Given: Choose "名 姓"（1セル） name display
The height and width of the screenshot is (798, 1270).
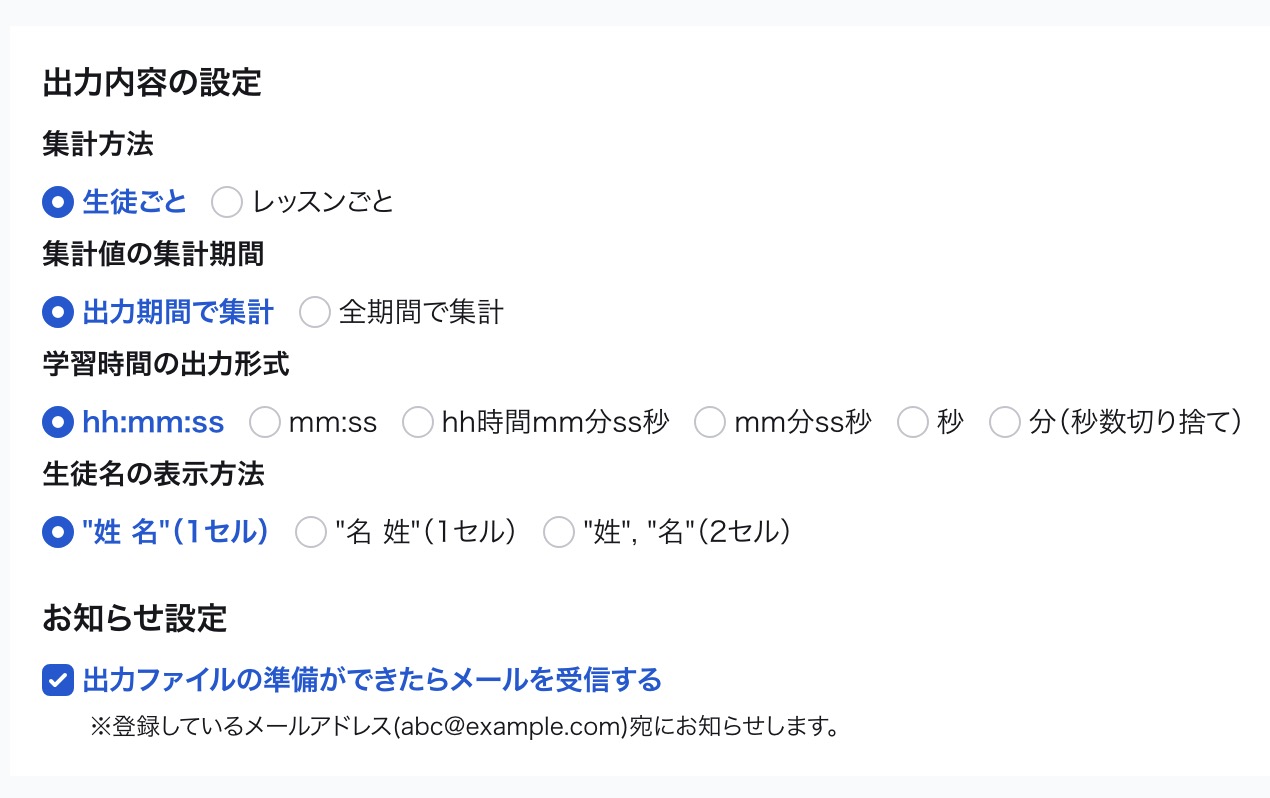Looking at the screenshot, I should coord(311,532).
